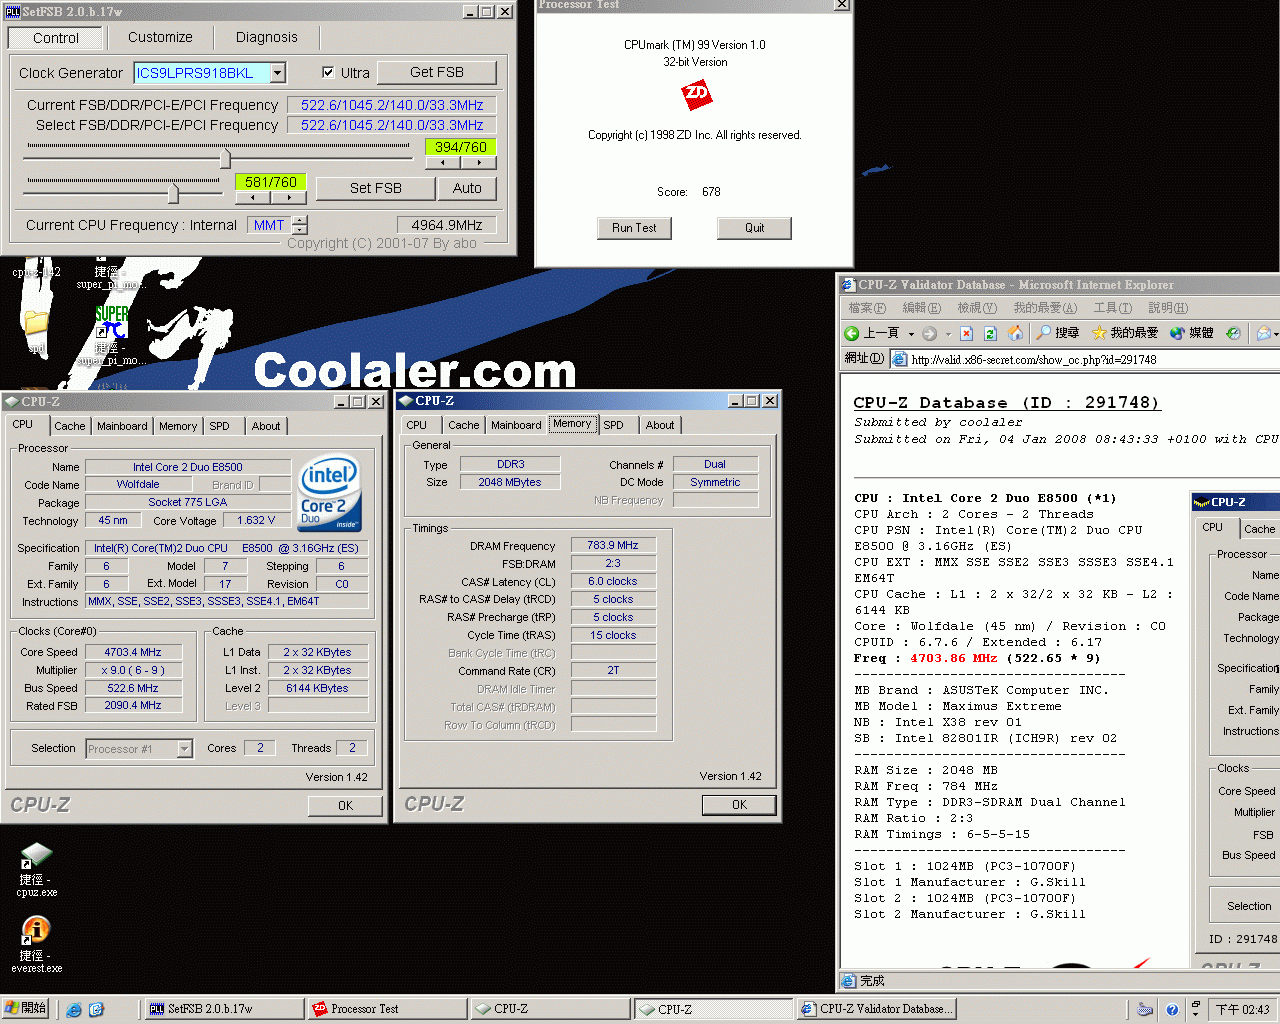Viewport: 1280px width, 1024px height.
Task: Click left arrow under 394/760 value
Action: pyautogui.click(x=443, y=162)
